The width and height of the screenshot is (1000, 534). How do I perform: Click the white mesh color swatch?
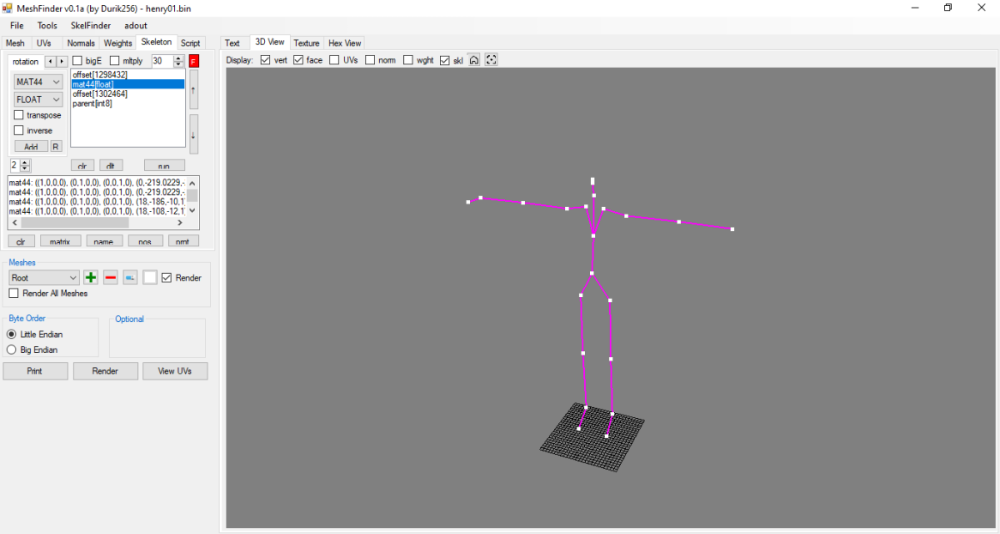150,277
